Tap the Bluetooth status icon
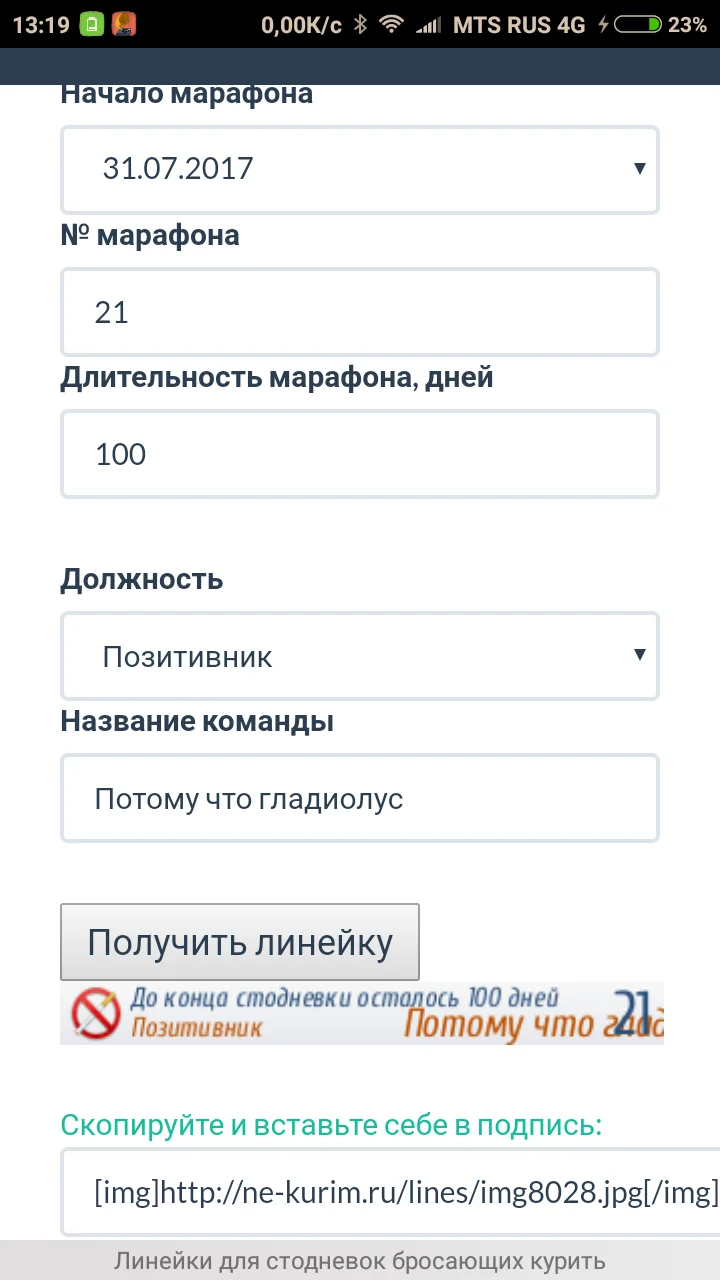 pos(360,25)
